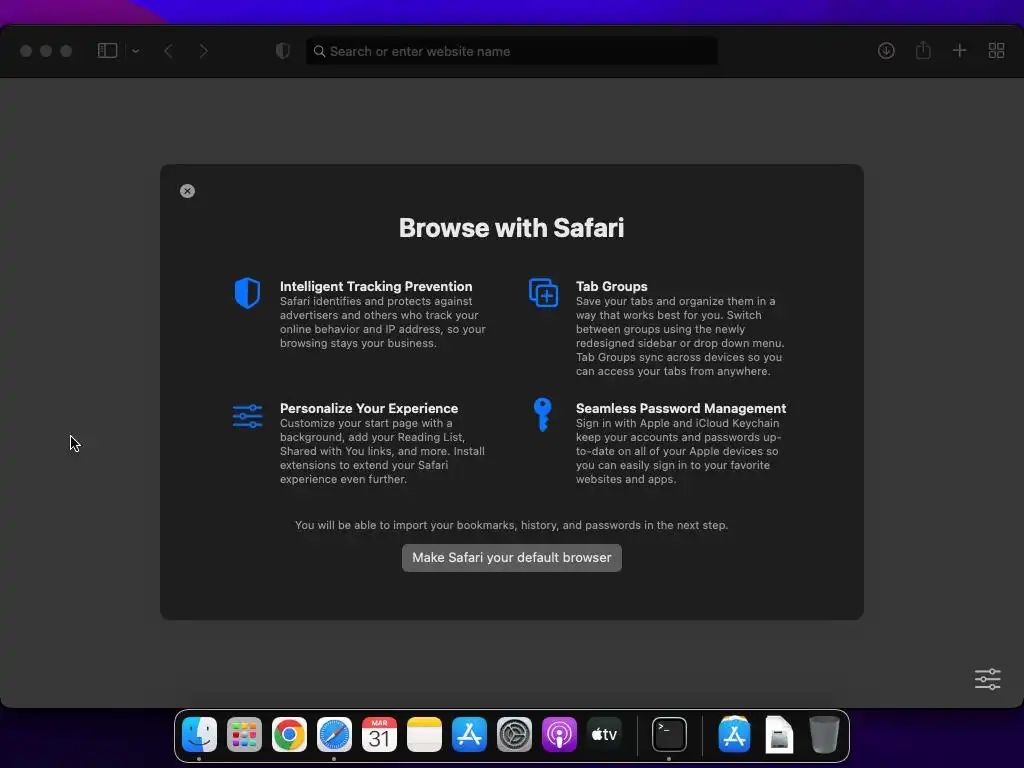Click the yellow minimize window button
The width and height of the screenshot is (1024, 768).
click(x=46, y=51)
